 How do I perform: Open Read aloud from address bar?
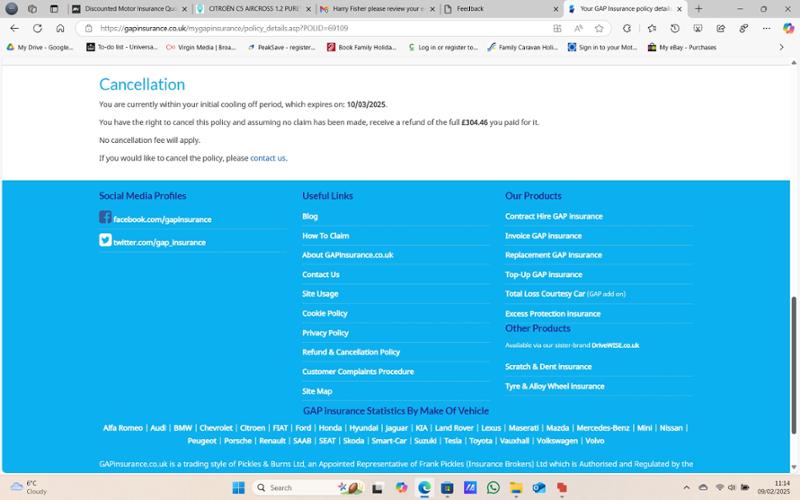point(578,29)
